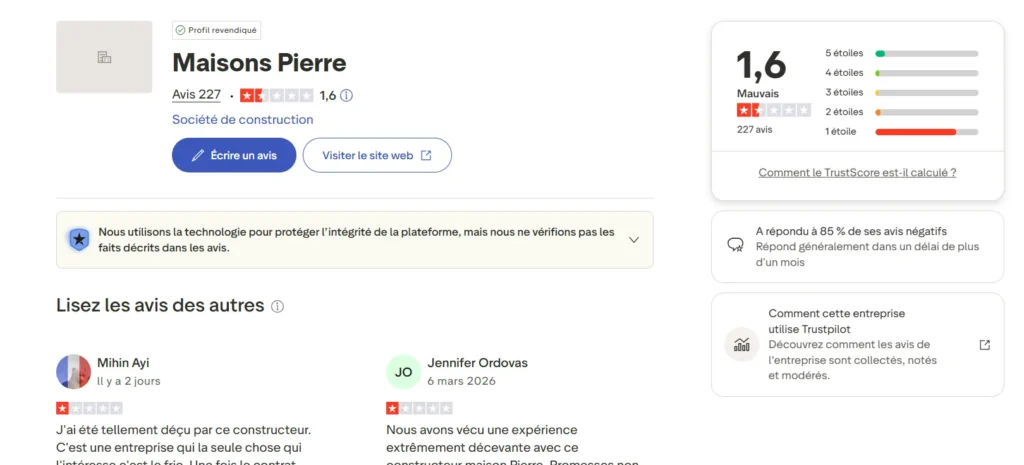Click Mihin Ayi's profile avatar
1024x465 pixels.
73,372
